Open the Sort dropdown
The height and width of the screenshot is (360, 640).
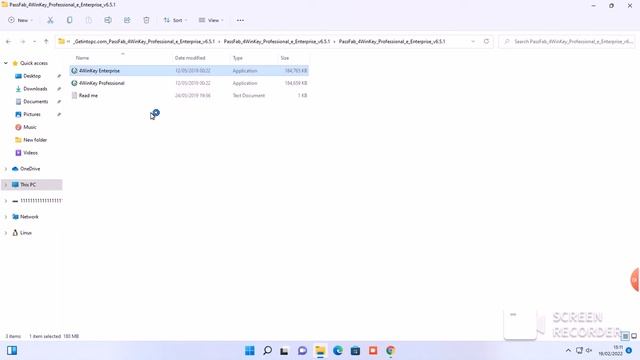pyautogui.click(x=176, y=20)
